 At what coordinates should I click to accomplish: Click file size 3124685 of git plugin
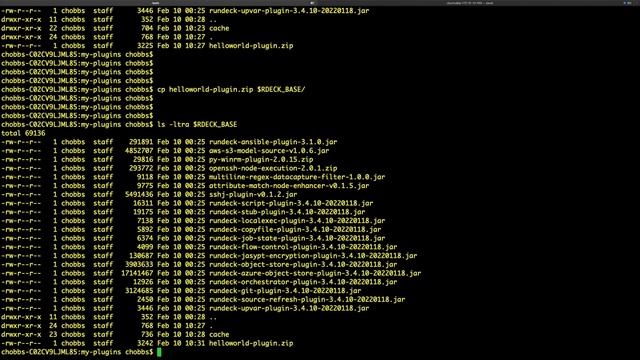(139, 291)
